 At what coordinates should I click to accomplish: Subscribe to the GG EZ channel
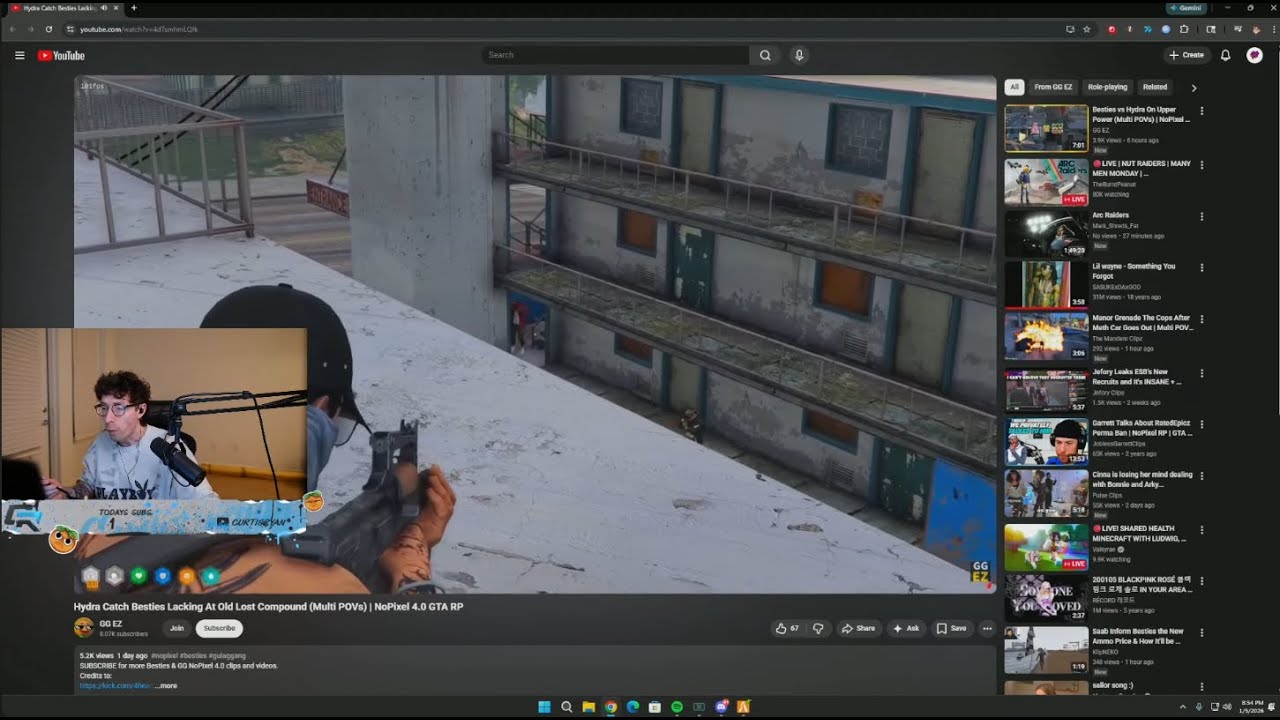point(219,628)
